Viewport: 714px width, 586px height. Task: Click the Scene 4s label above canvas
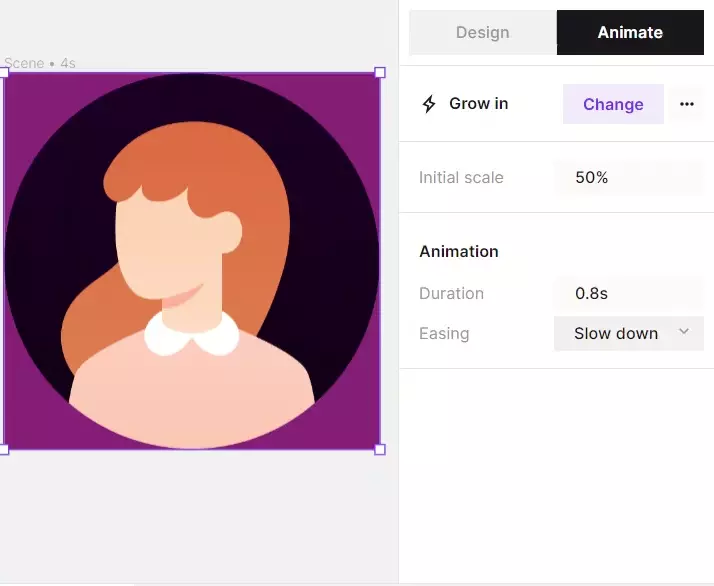pyautogui.click(x=40, y=63)
